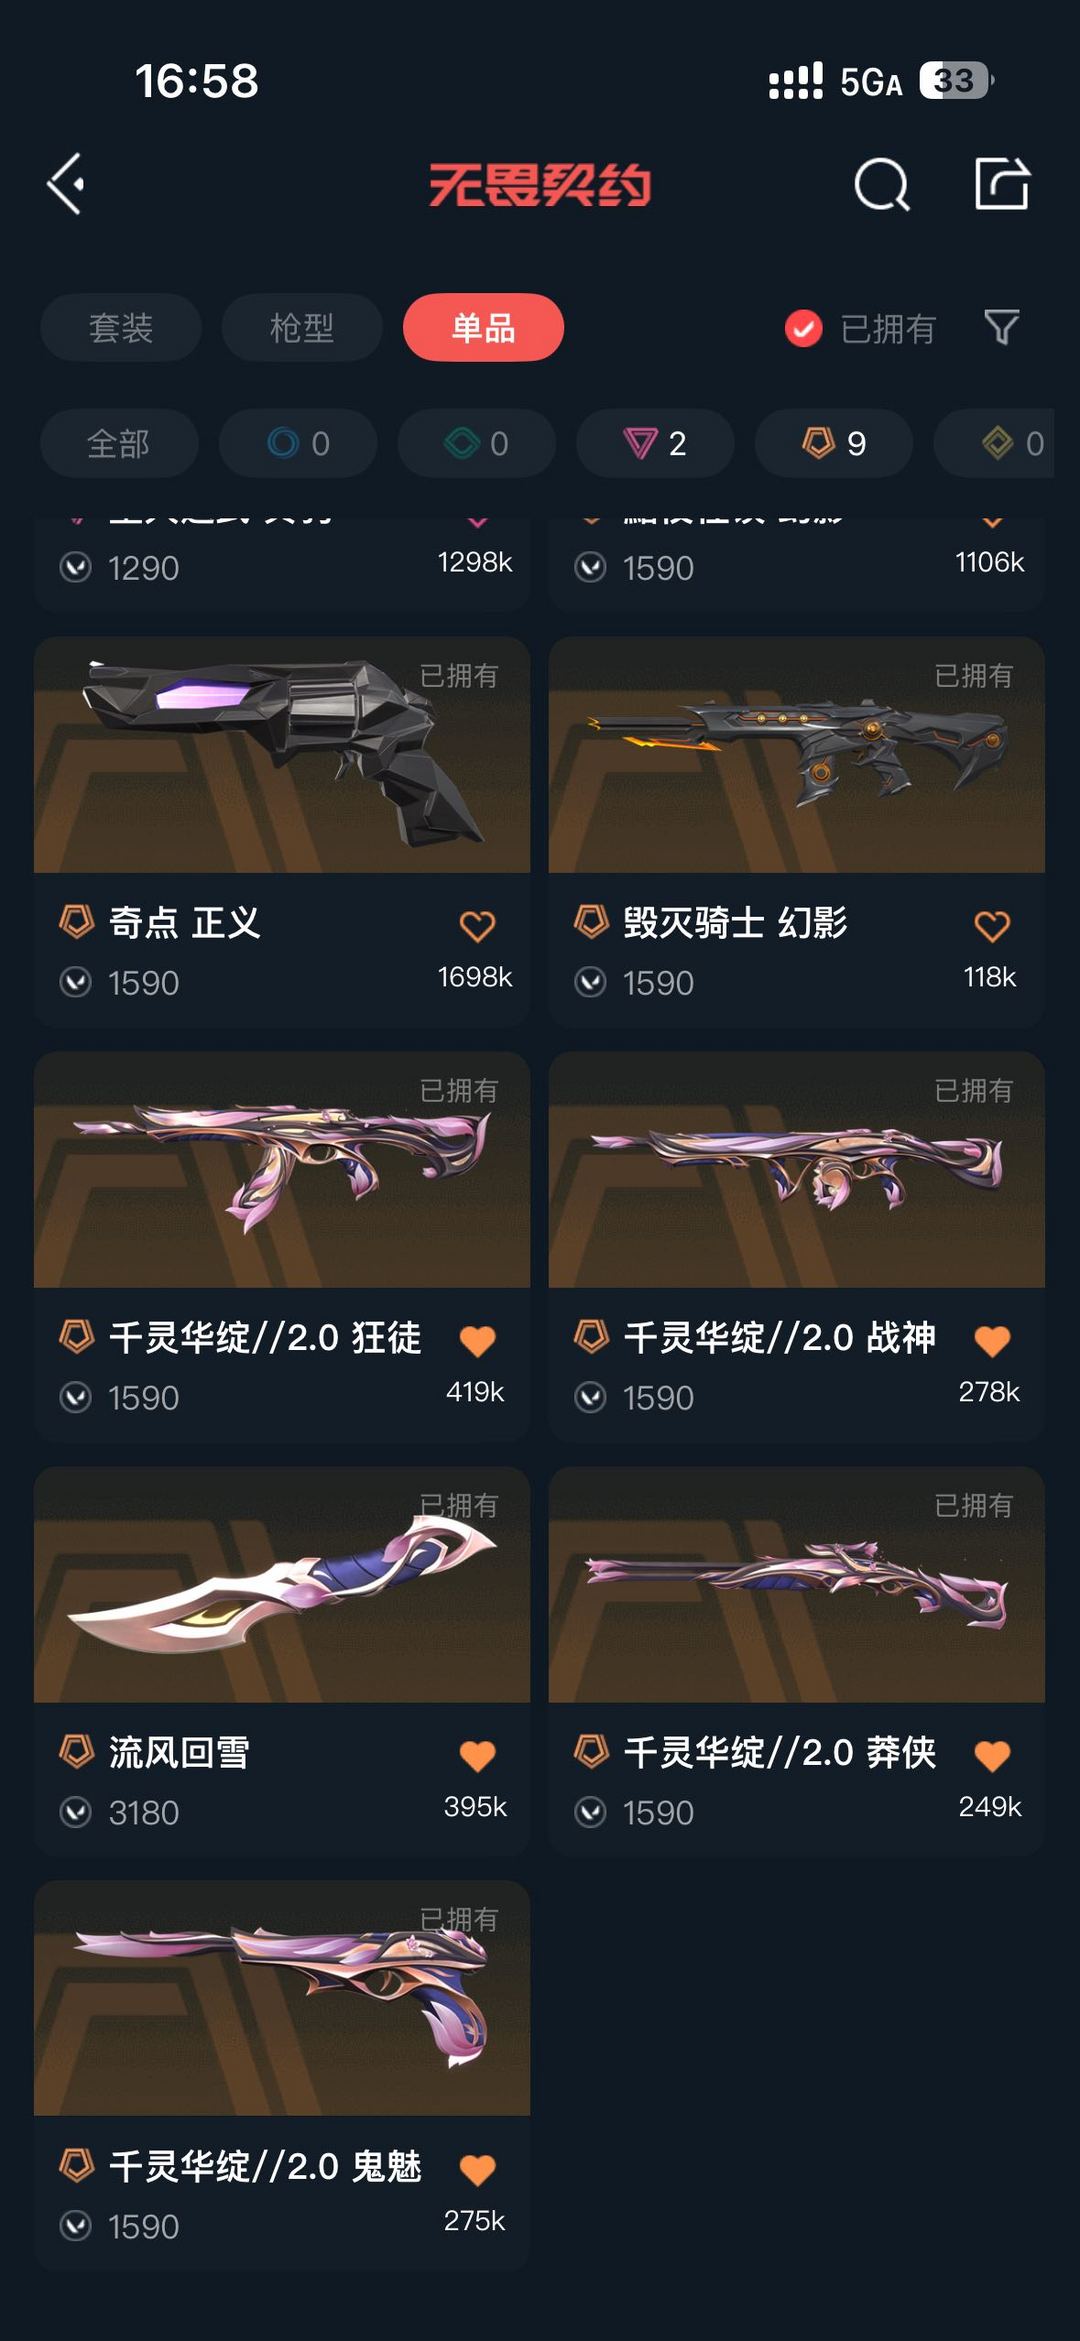Select the 全部 rarity filter
1080x2341 pixels.
(x=119, y=443)
